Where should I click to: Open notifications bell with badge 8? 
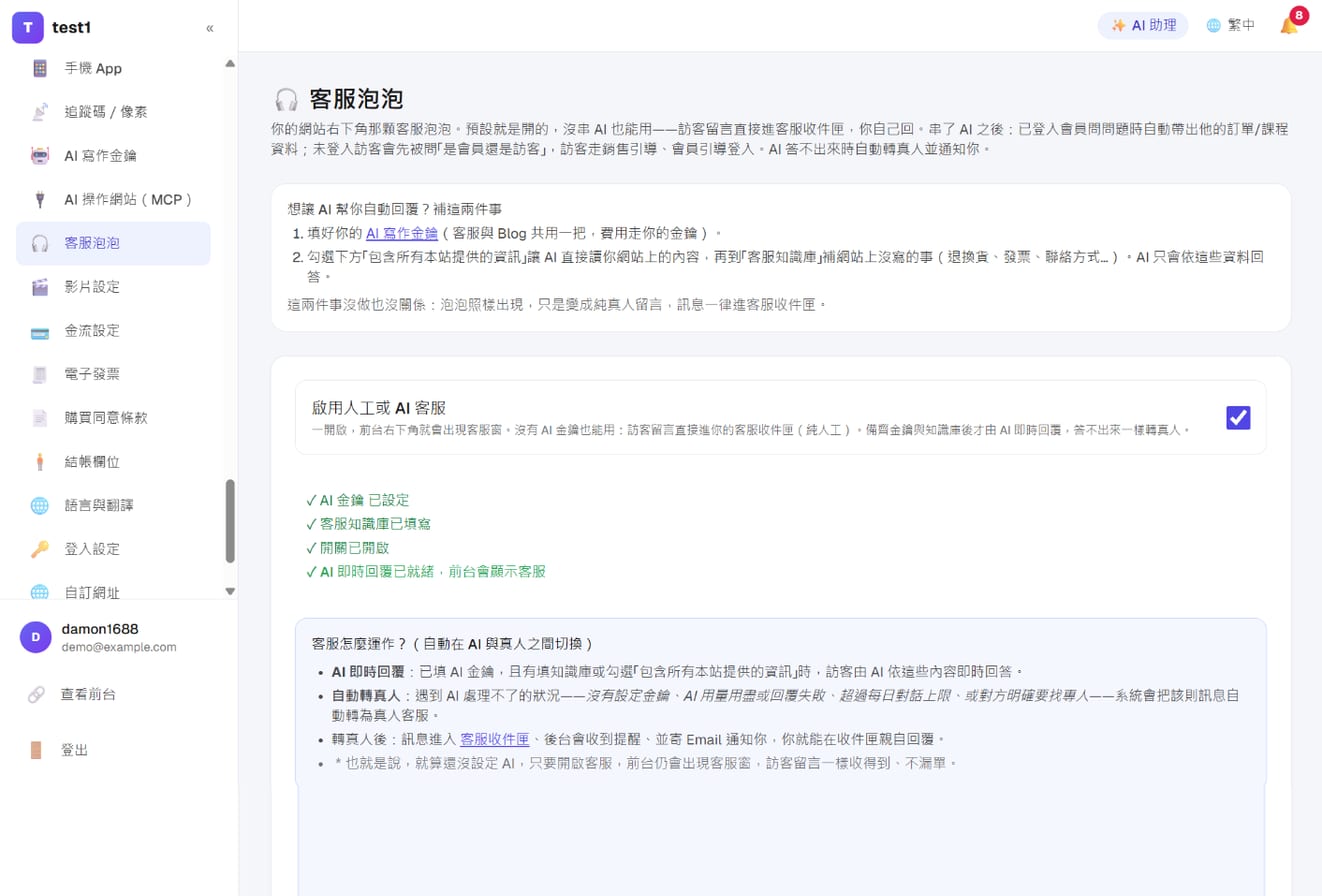coord(1290,25)
